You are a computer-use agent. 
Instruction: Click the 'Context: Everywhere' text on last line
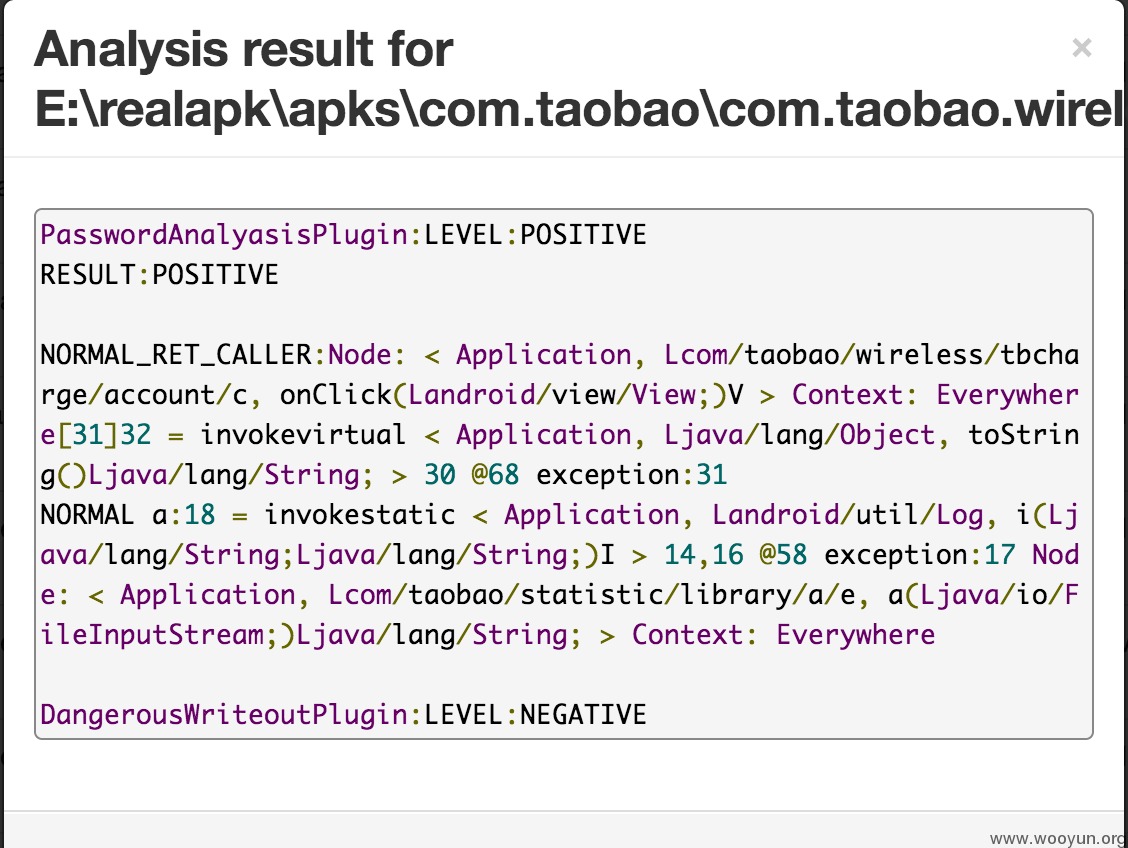[x=783, y=634]
